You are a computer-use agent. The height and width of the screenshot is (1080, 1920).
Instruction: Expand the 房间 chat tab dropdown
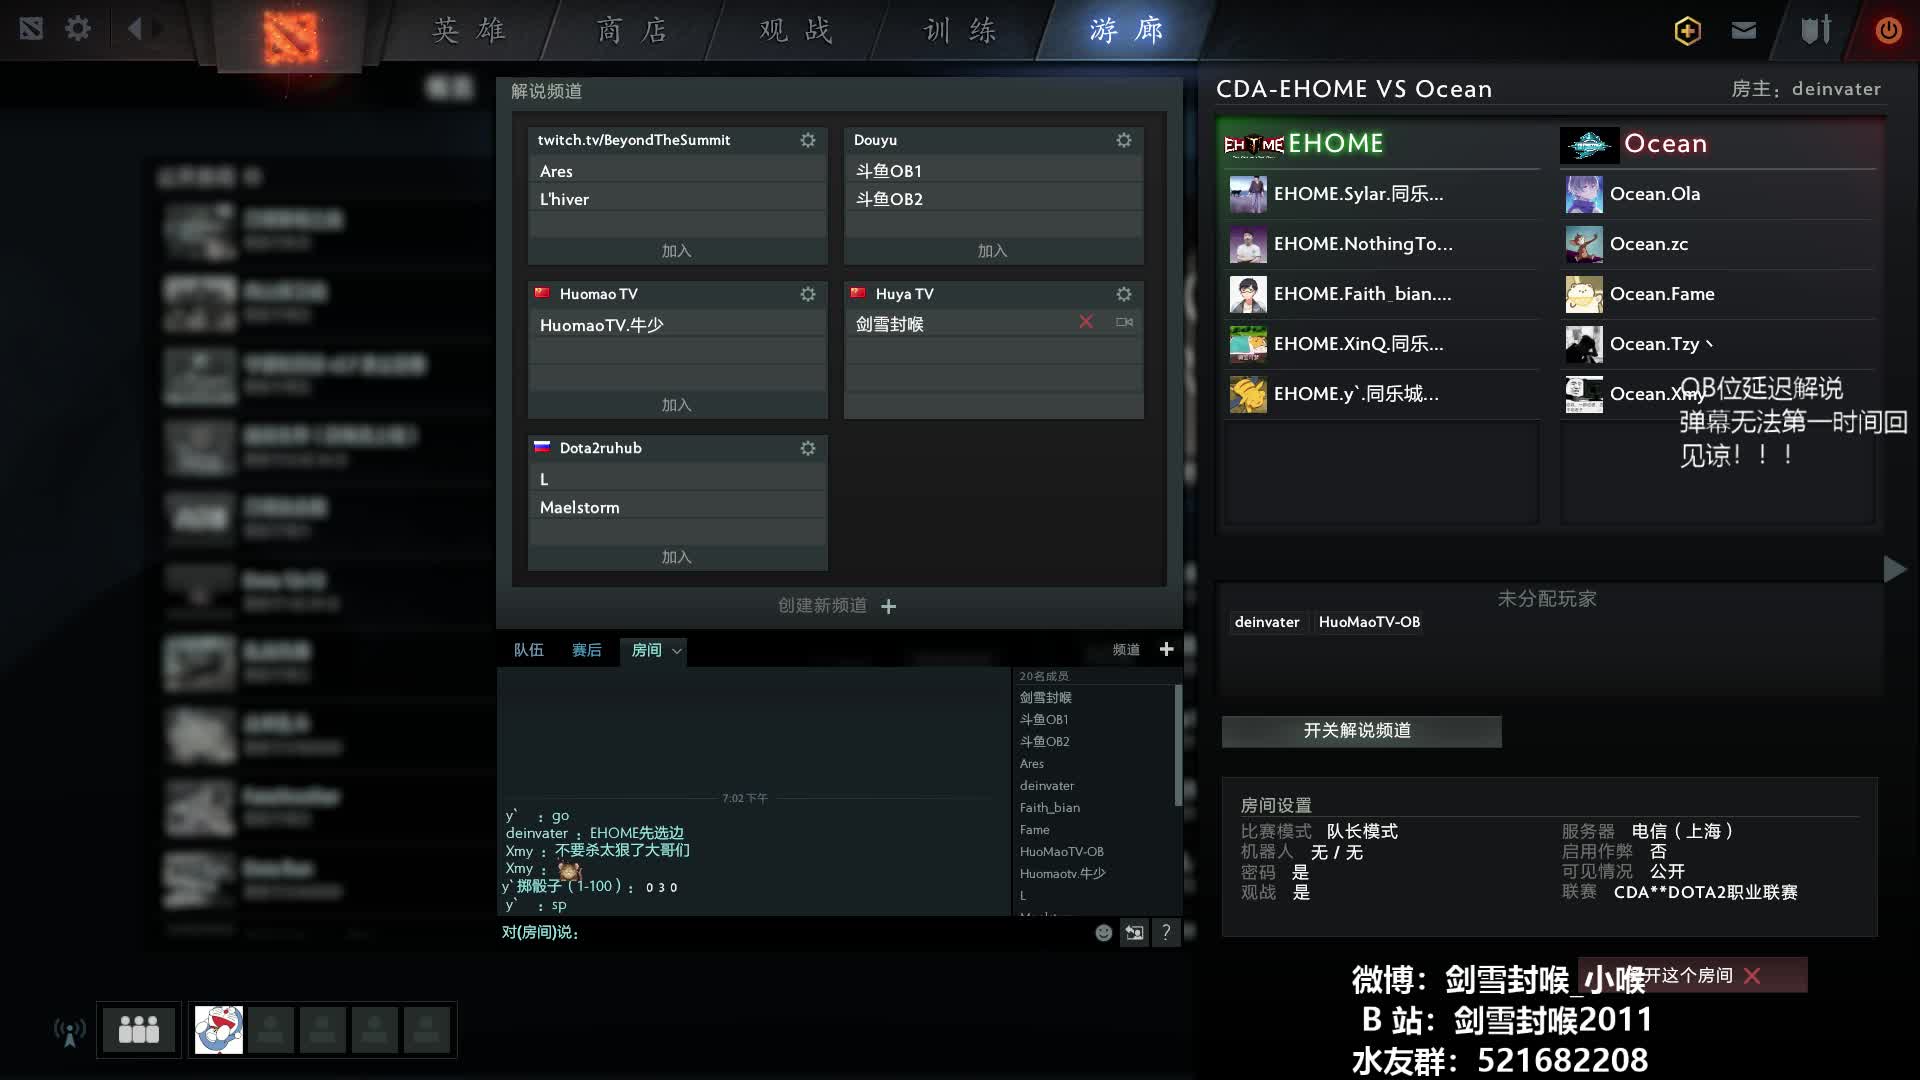[677, 651]
